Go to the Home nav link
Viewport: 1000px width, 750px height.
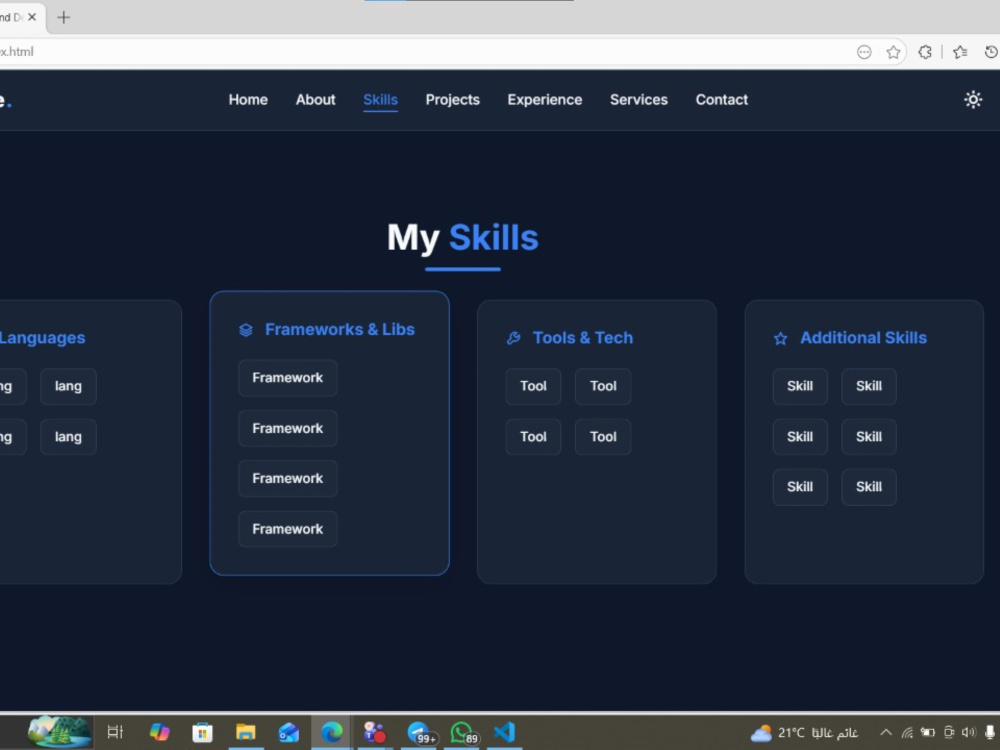(x=248, y=99)
